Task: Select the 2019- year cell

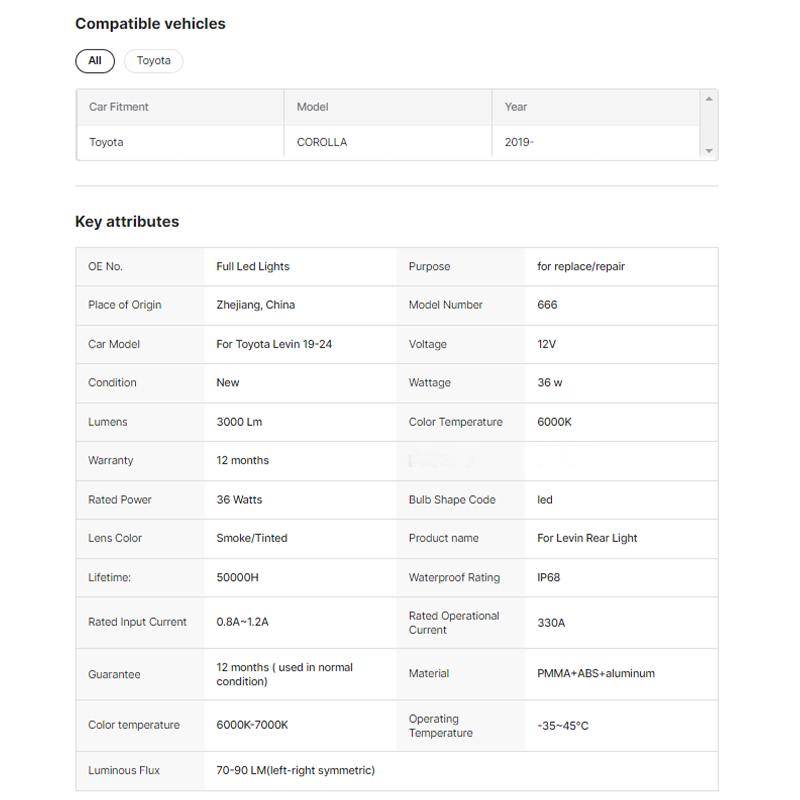Action: tap(519, 142)
